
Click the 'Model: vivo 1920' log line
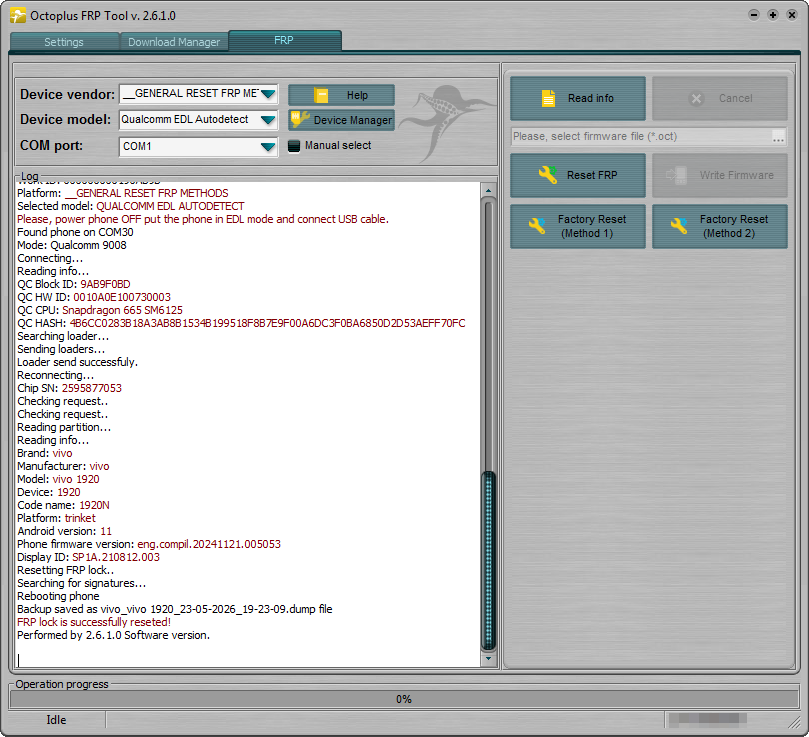pyautogui.click(x=58, y=479)
